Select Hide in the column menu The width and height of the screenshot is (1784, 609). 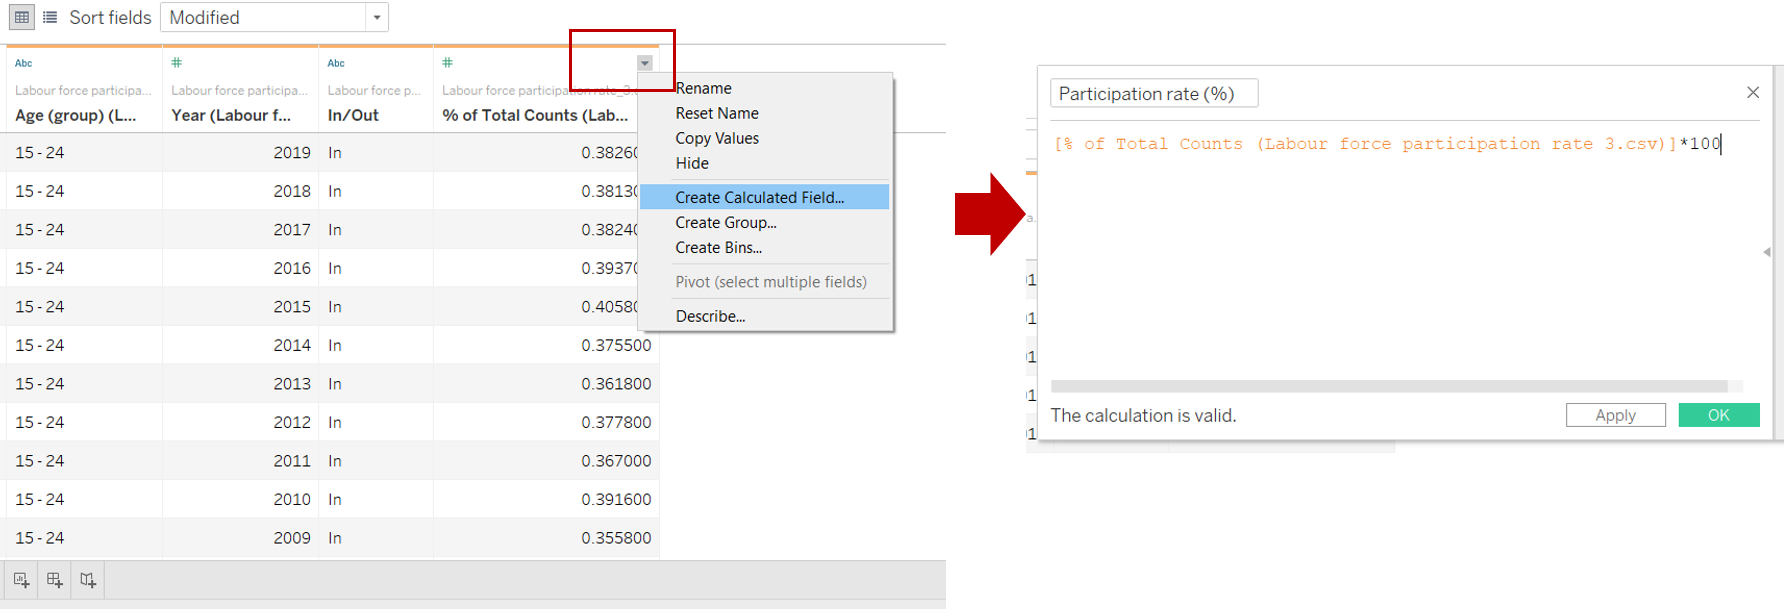[692, 163]
